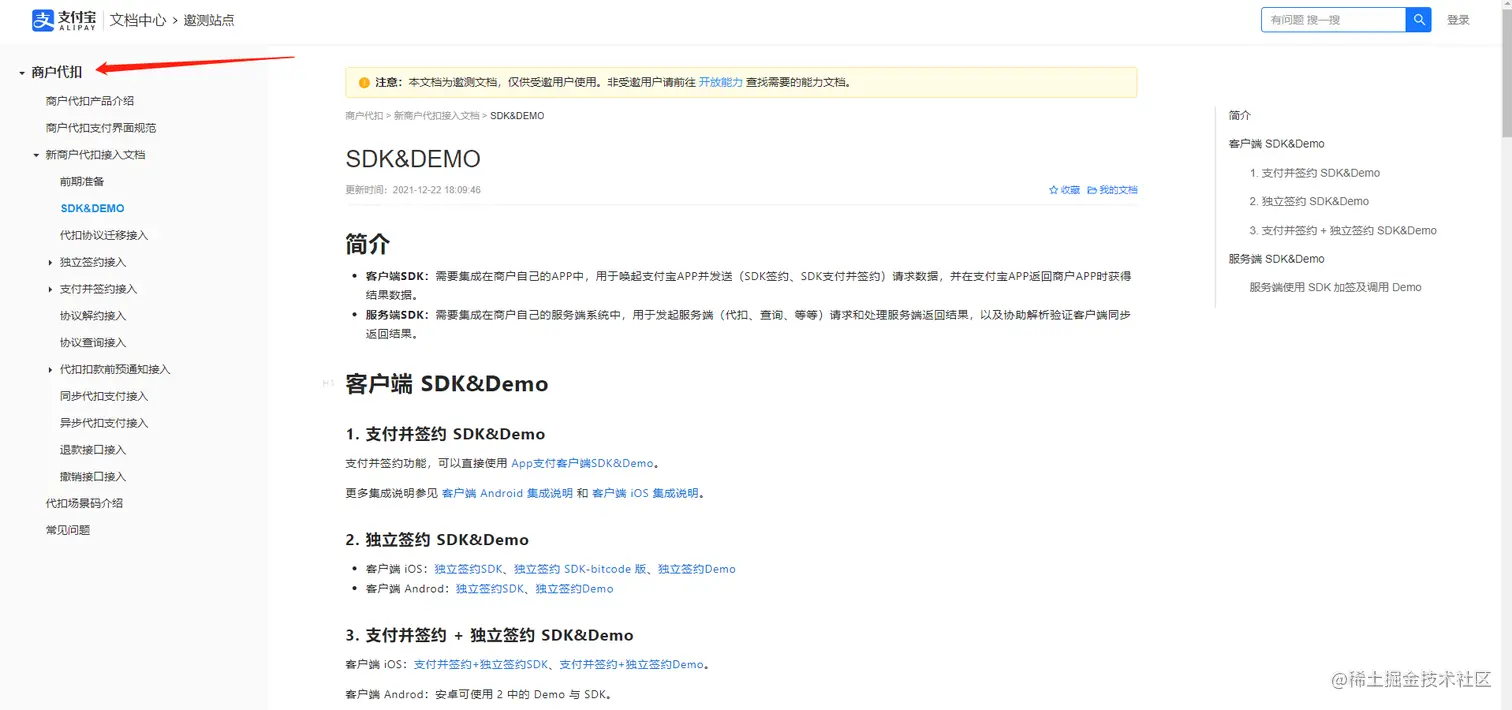The image size is (1512, 710).
Task: Open 常见问题 in the sidebar
Action: pyautogui.click(x=68, y=530)
